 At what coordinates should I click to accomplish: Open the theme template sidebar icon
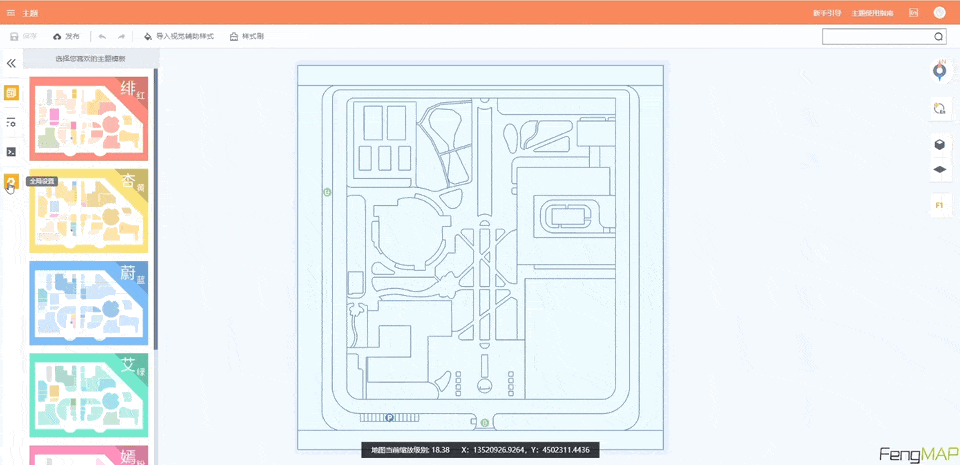click(11, 93)
